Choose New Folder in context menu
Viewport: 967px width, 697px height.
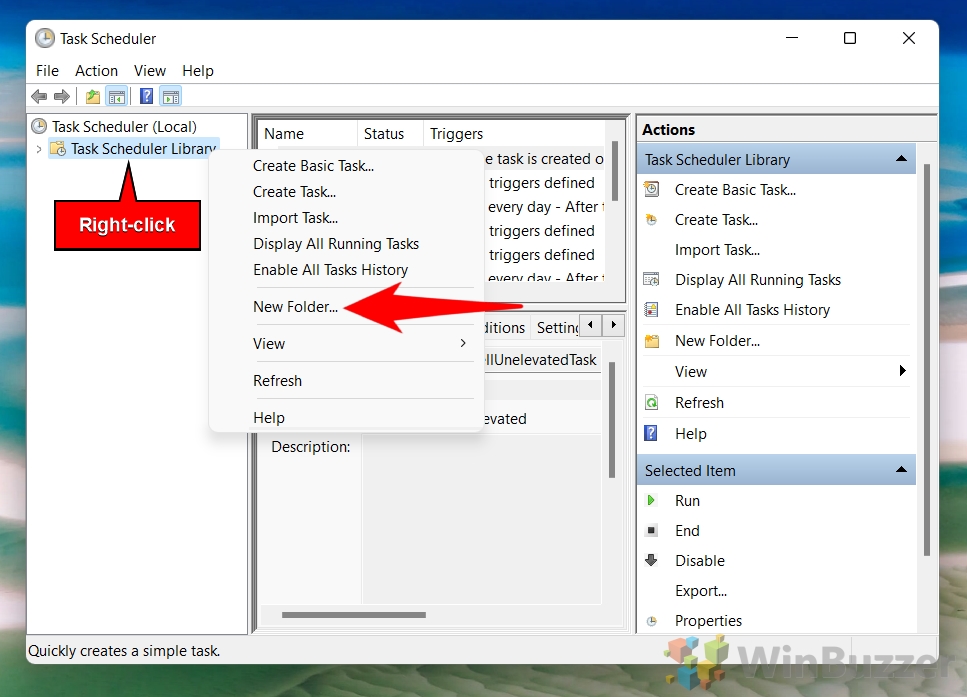click(295, 307)
